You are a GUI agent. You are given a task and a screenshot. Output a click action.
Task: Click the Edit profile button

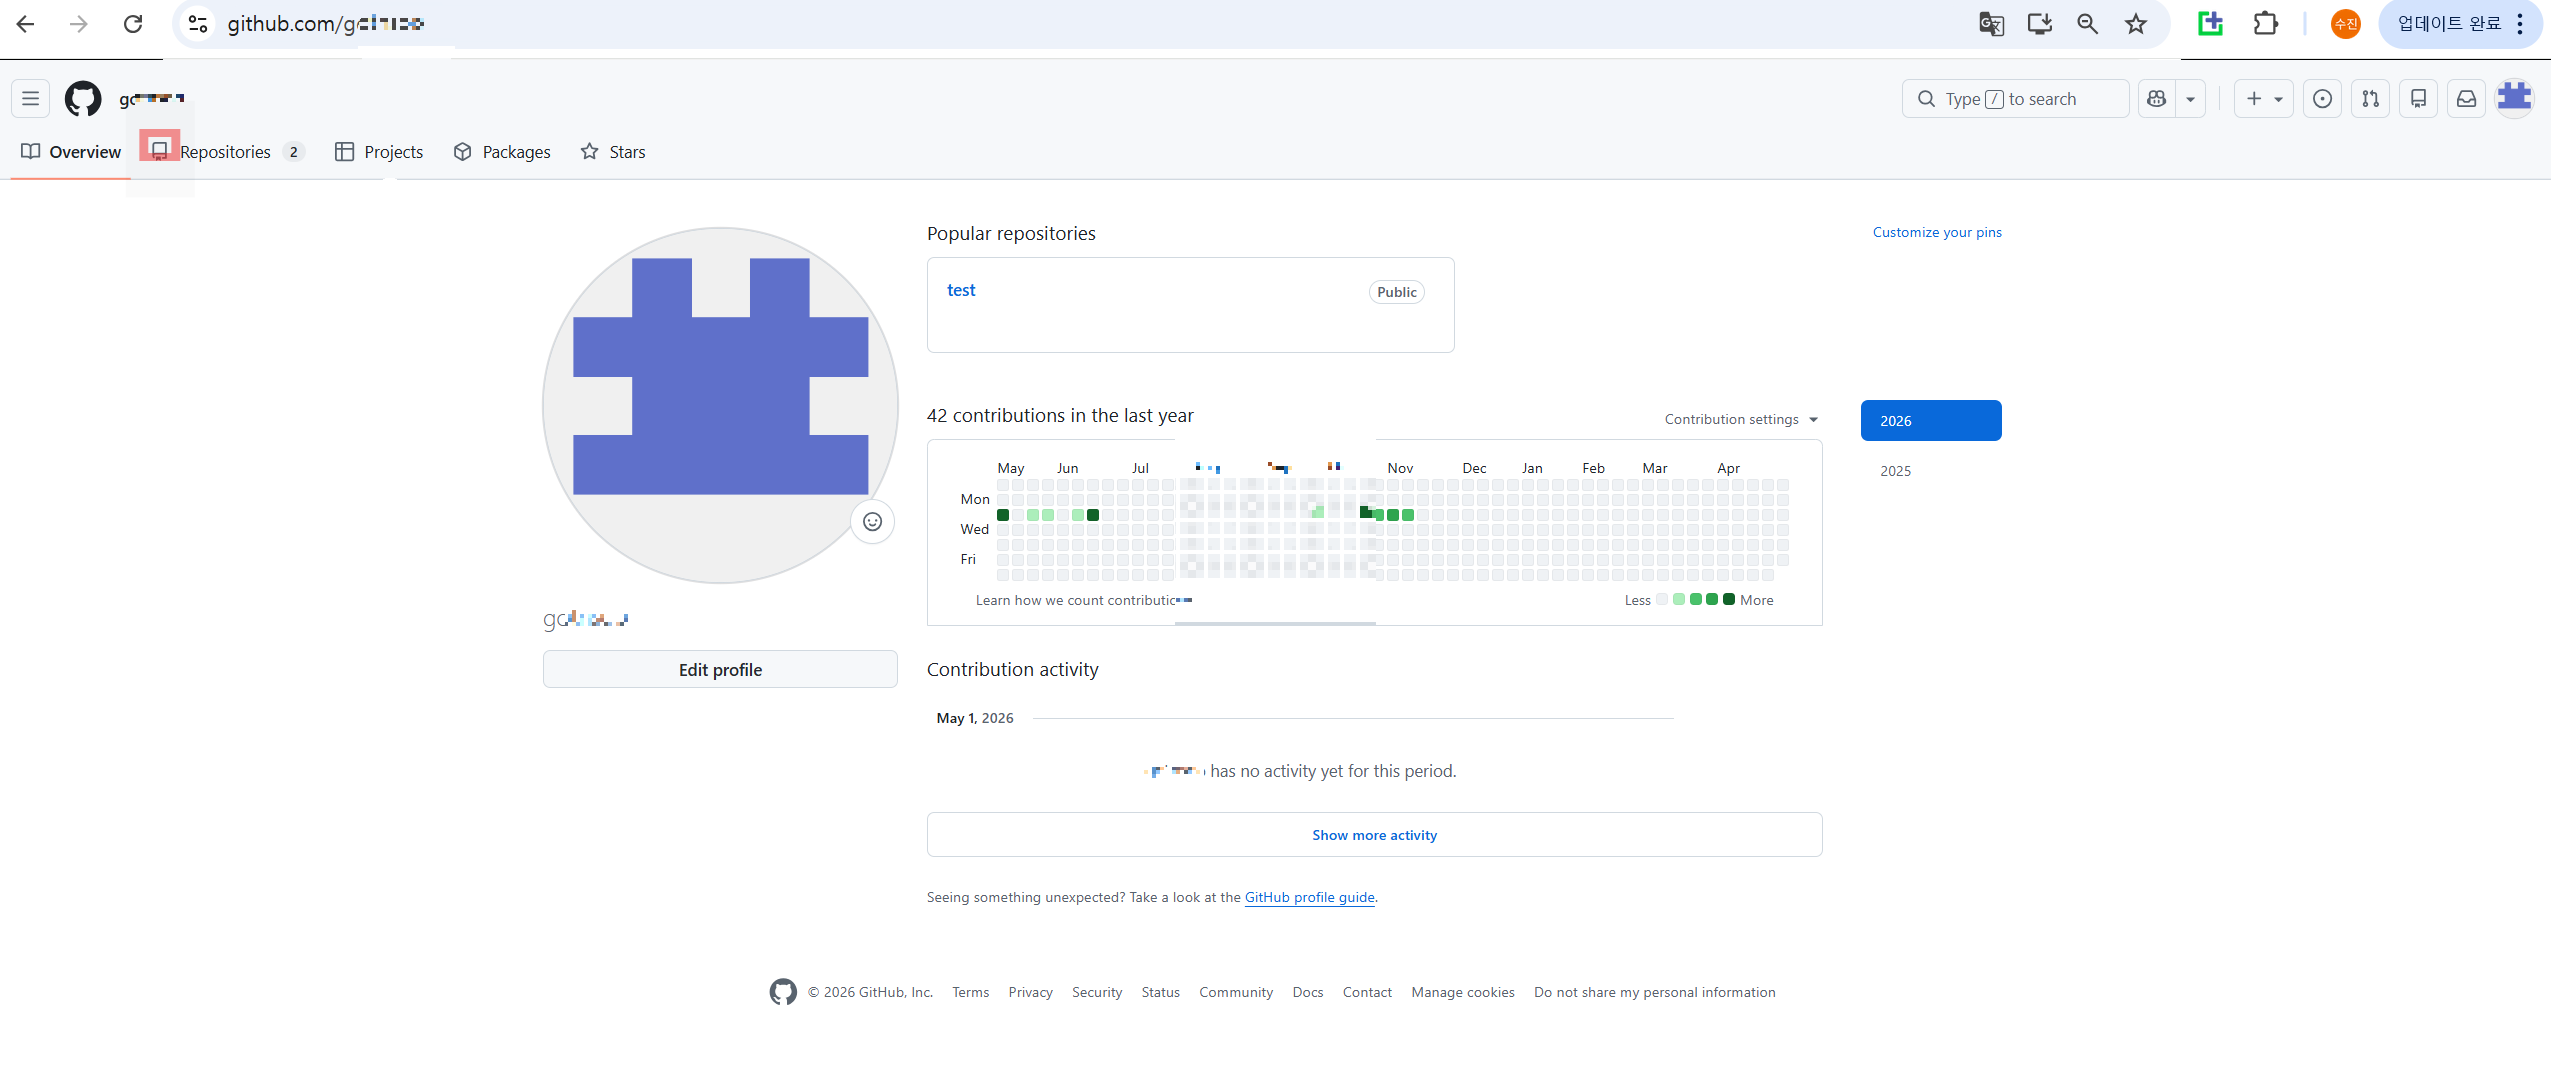[720, 670]
